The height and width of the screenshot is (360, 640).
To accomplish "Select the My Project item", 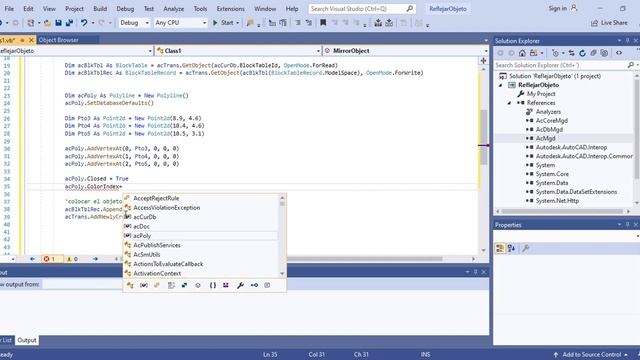I will pyautogui.click(x=541, y=94).
